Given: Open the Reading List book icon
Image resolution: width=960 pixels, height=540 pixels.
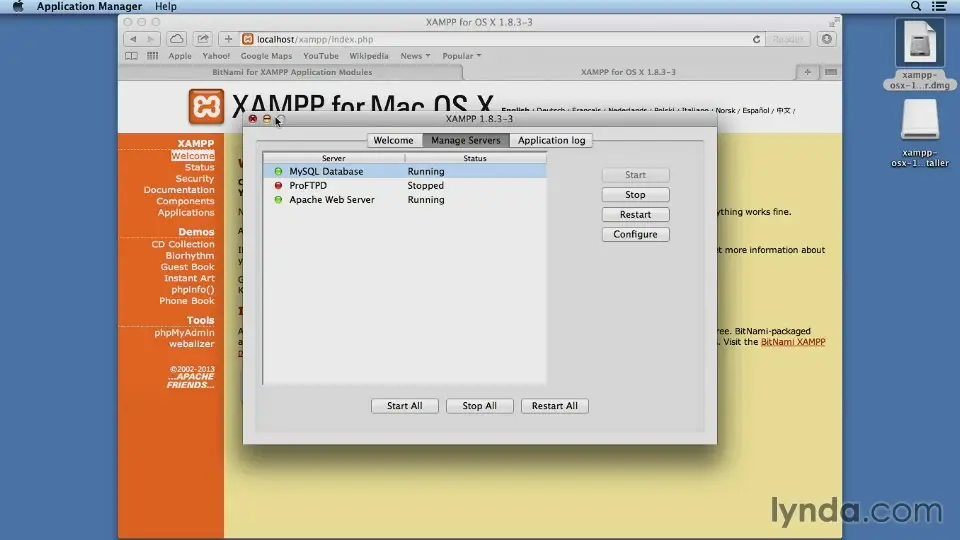Looking at the screenshot, I should [131, 56].
